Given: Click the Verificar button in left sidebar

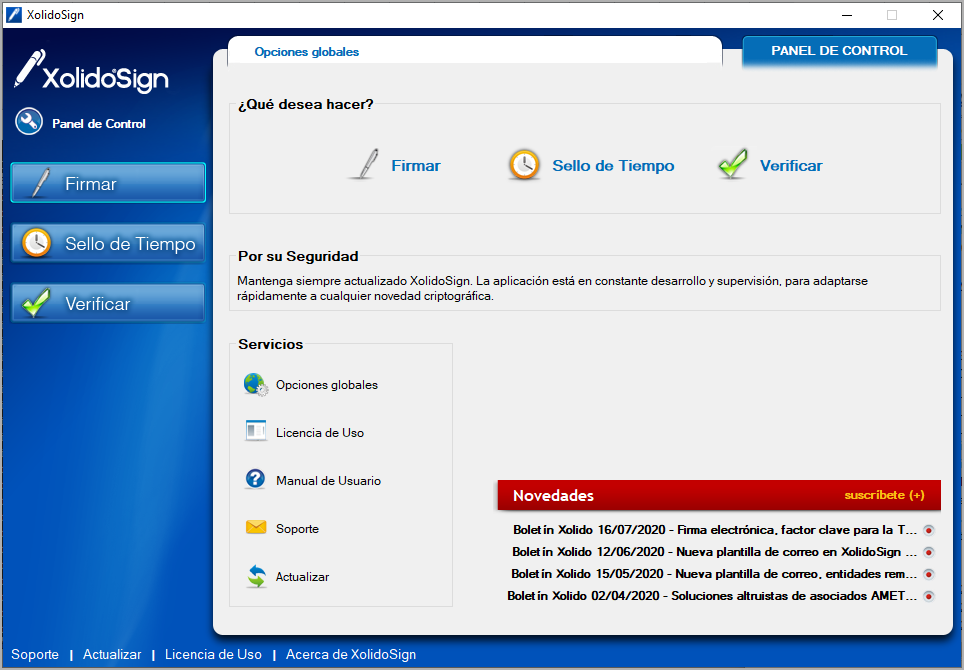Looking at the screenshot, I should 108,303.
